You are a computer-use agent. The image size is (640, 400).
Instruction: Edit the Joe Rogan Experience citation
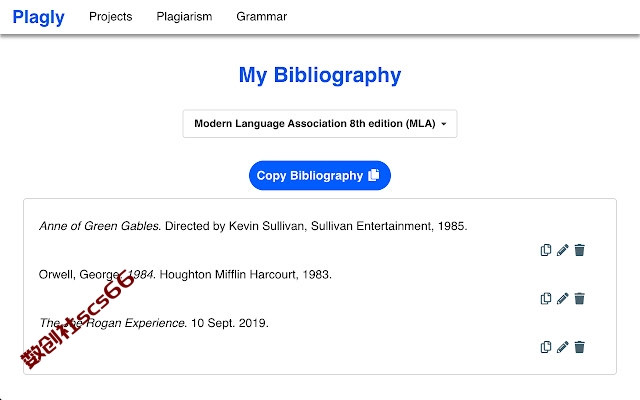pyautogui.click(x=562, y=347)
